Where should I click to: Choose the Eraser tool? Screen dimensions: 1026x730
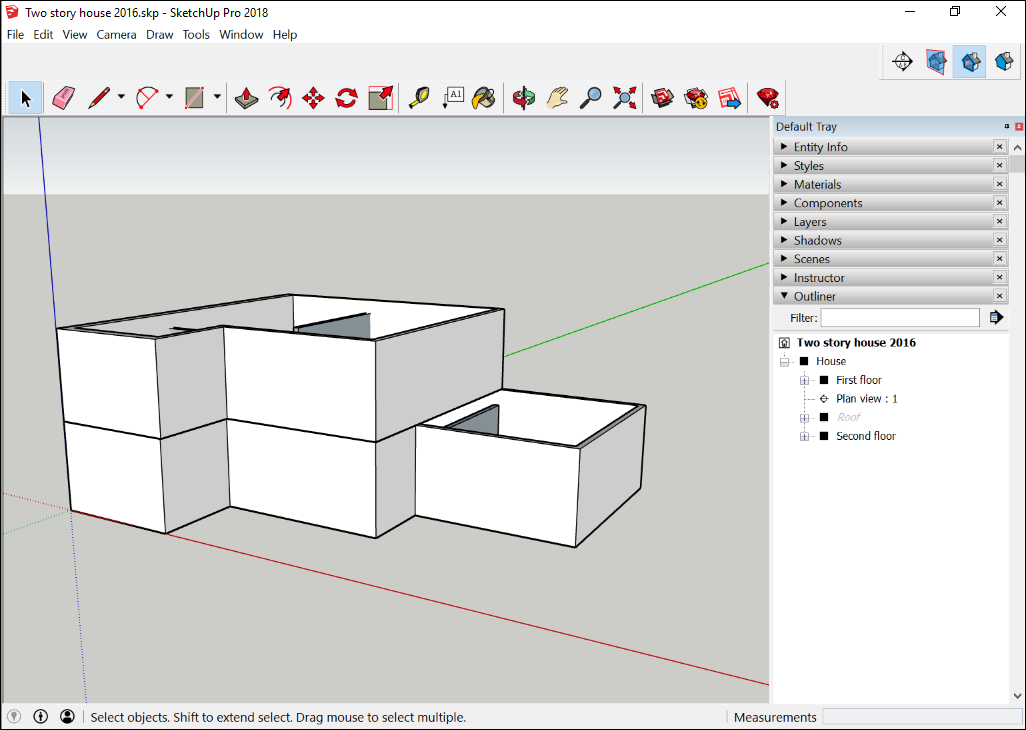63,98
